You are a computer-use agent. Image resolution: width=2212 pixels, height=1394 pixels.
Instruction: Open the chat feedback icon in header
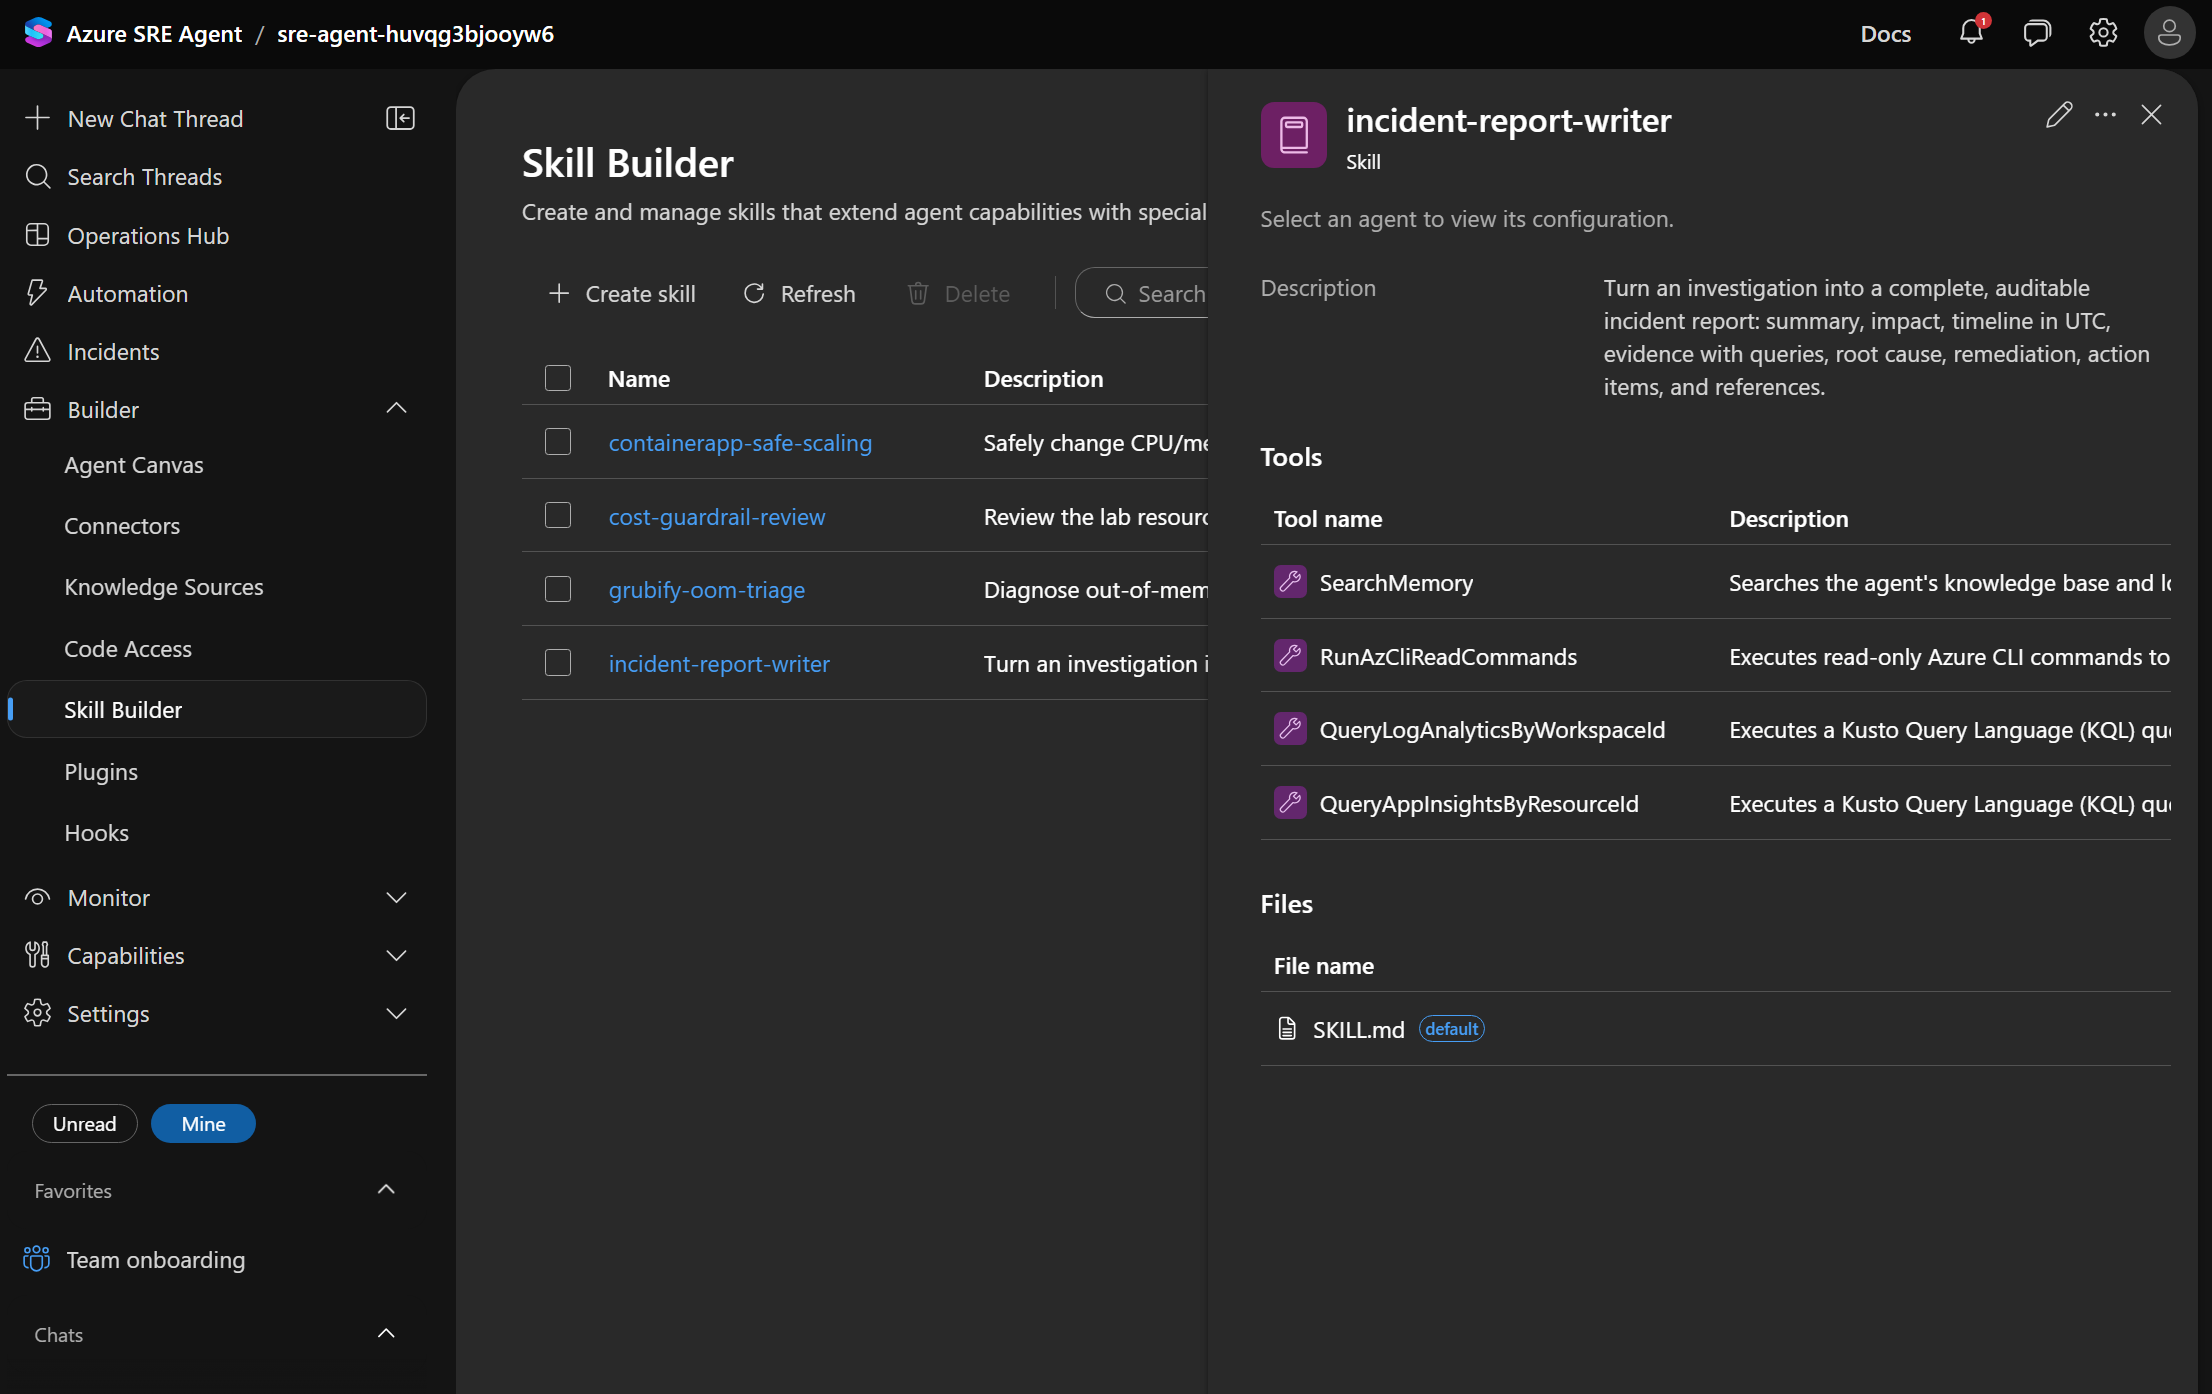2037,33
